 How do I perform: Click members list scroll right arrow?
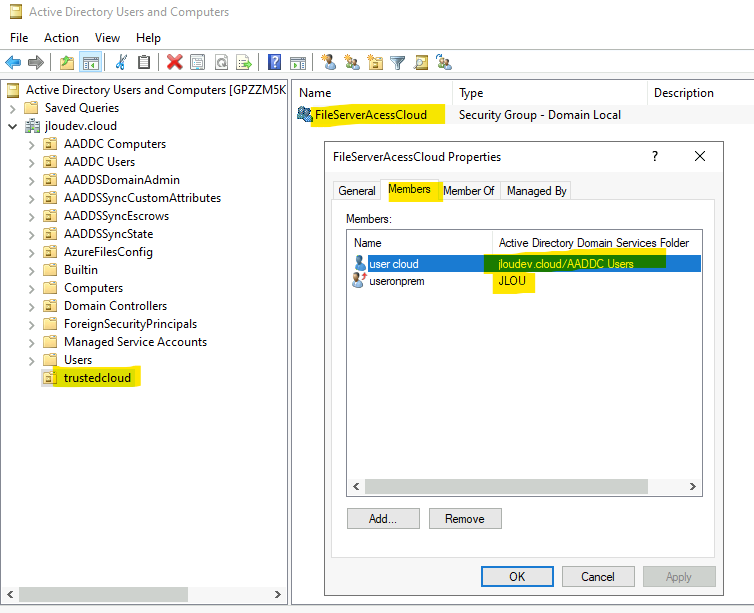coord(692,486)
